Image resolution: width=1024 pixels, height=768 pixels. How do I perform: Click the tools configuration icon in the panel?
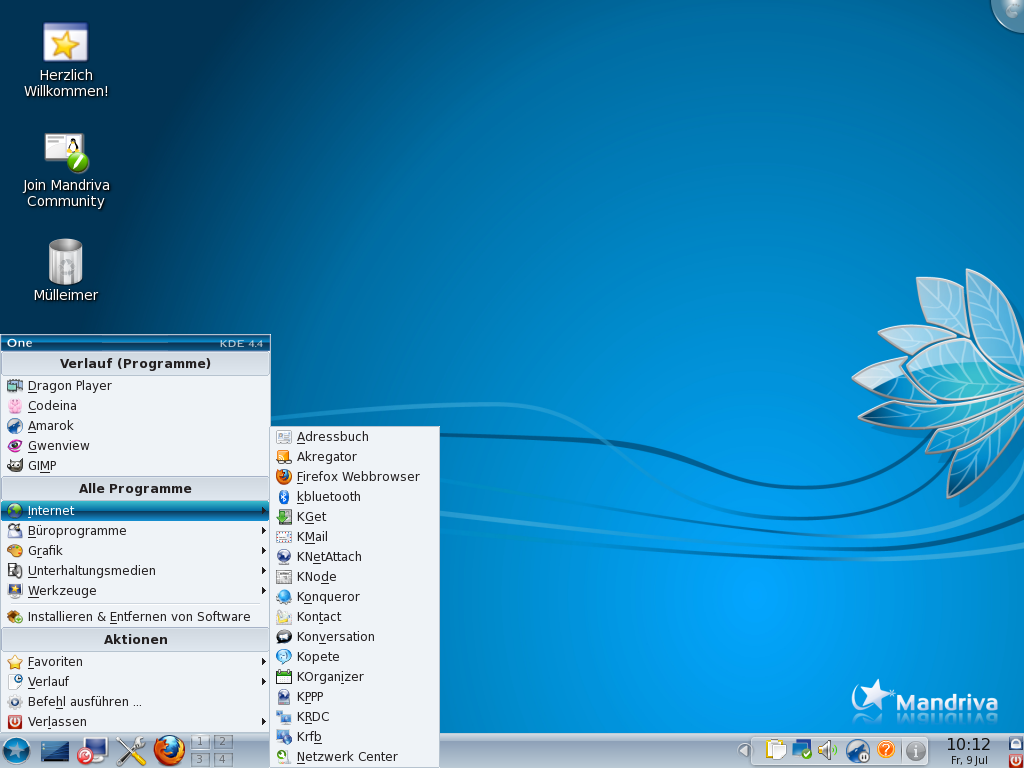click(x=131, y=750)
